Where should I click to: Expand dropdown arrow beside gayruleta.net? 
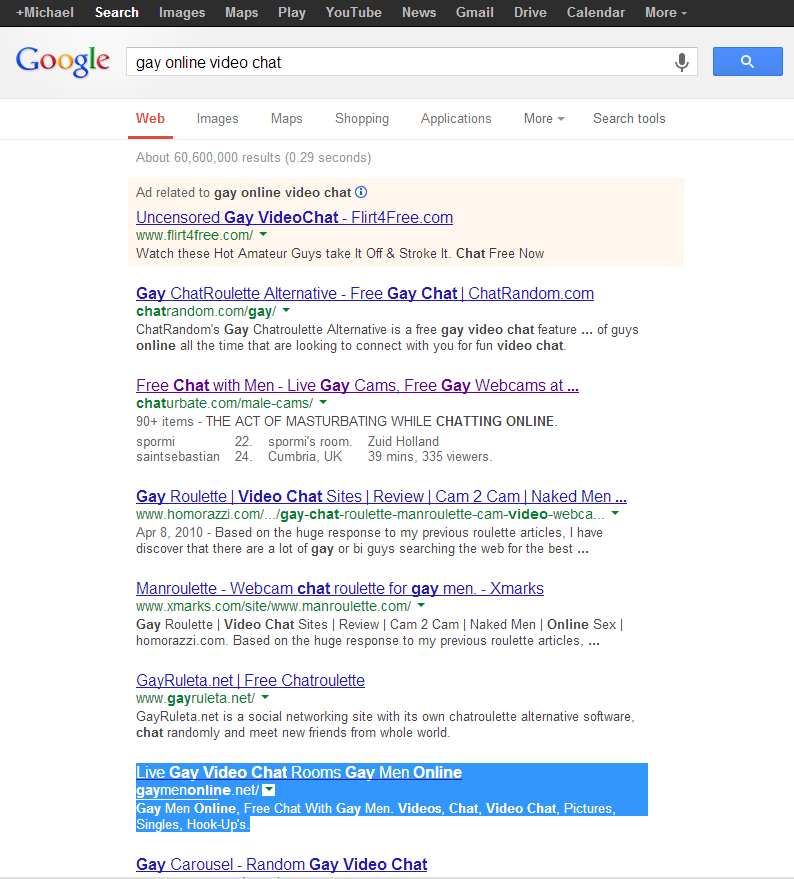click(x=265, y=697)
